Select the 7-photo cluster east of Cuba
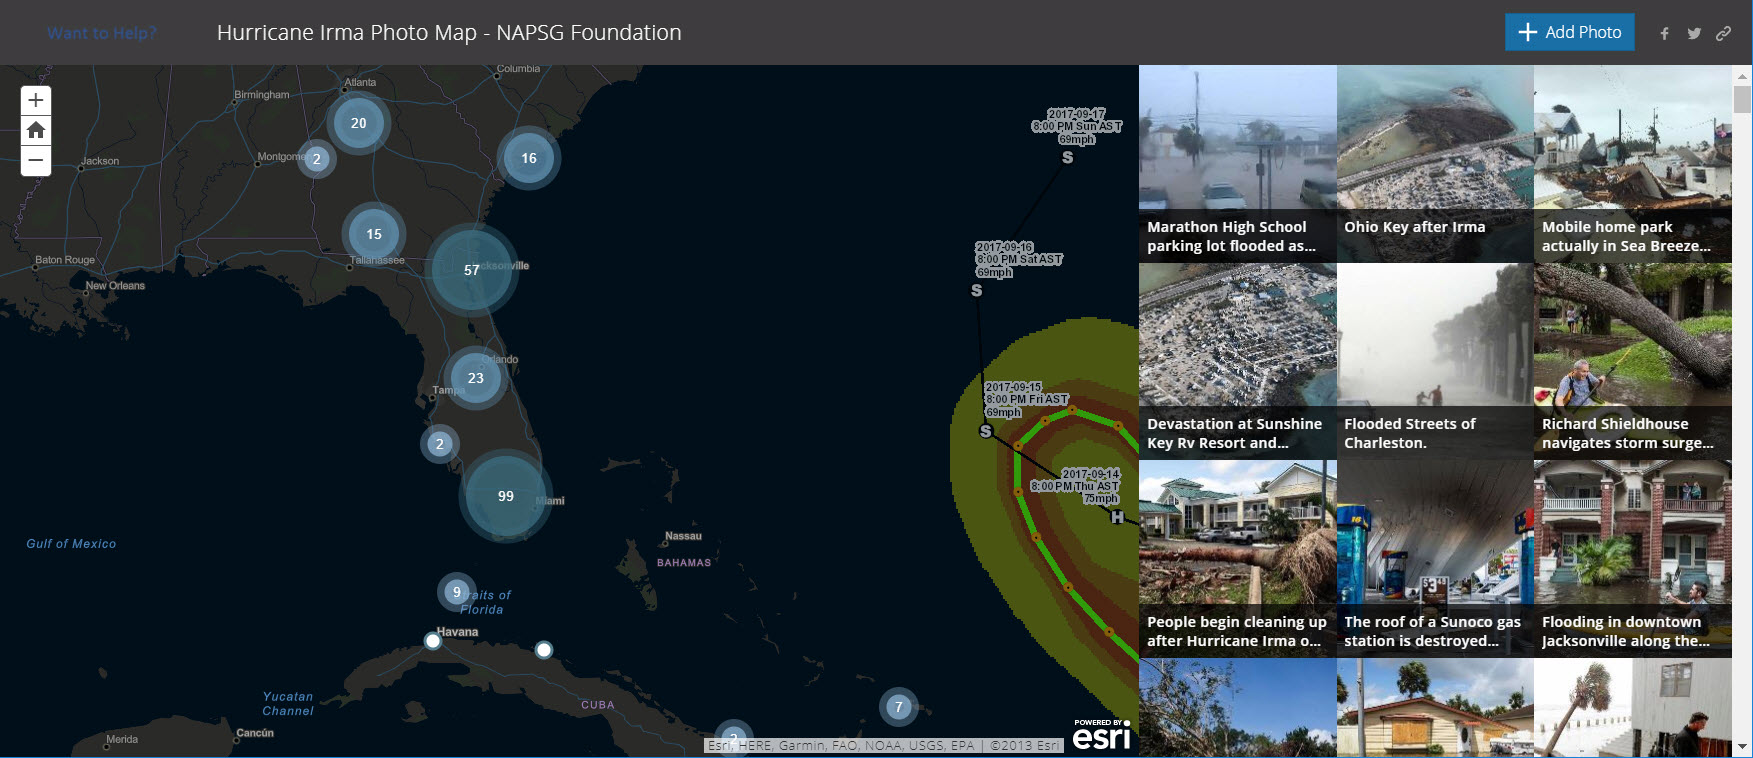 (899, 707)
